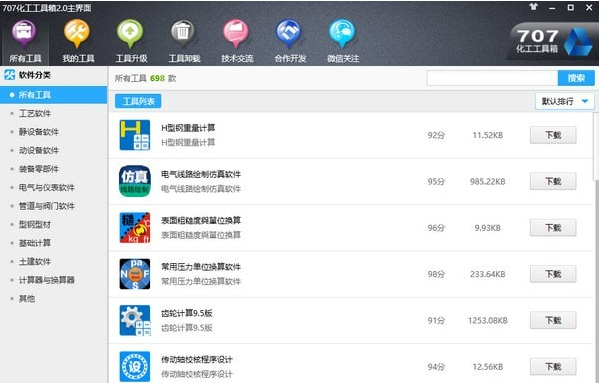Open the 所有工具 toolbar icon

(x=25, y=34)
